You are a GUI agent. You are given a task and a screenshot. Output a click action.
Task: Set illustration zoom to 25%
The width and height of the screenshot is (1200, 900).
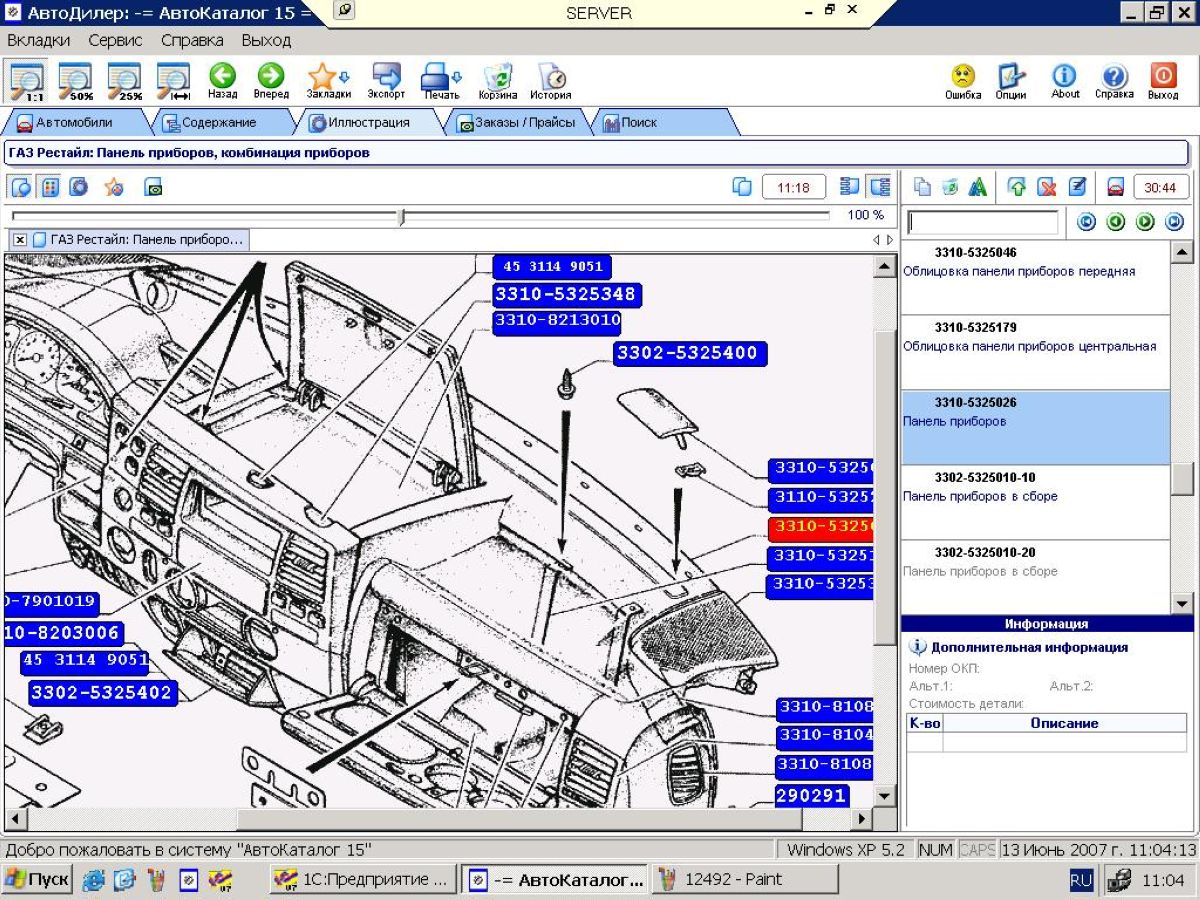[x=125, y=81]
